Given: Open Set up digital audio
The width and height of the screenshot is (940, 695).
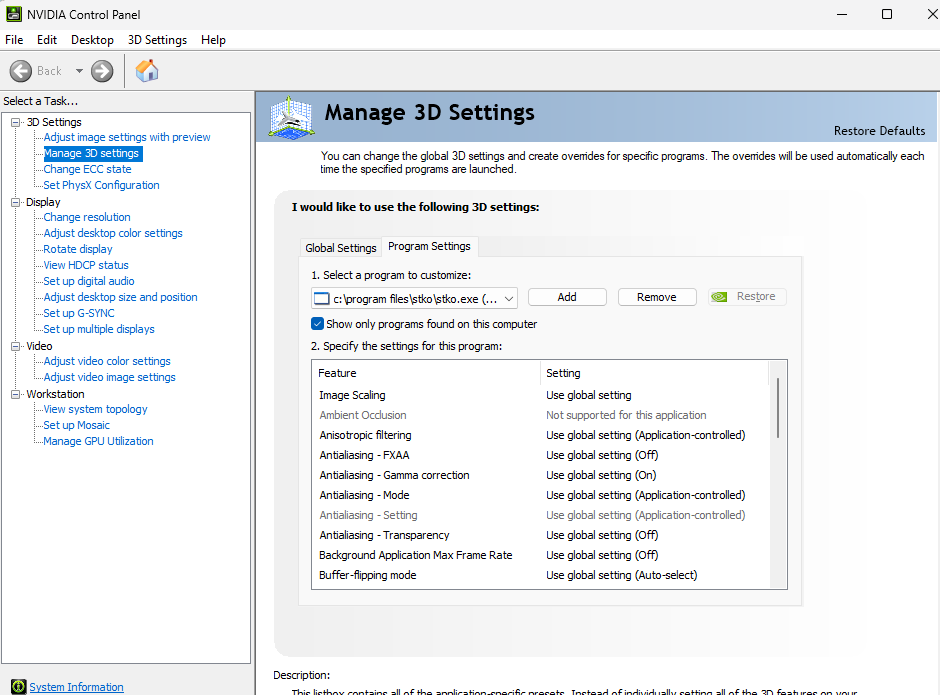Looking at the screenshot, I should click(89, 281).
